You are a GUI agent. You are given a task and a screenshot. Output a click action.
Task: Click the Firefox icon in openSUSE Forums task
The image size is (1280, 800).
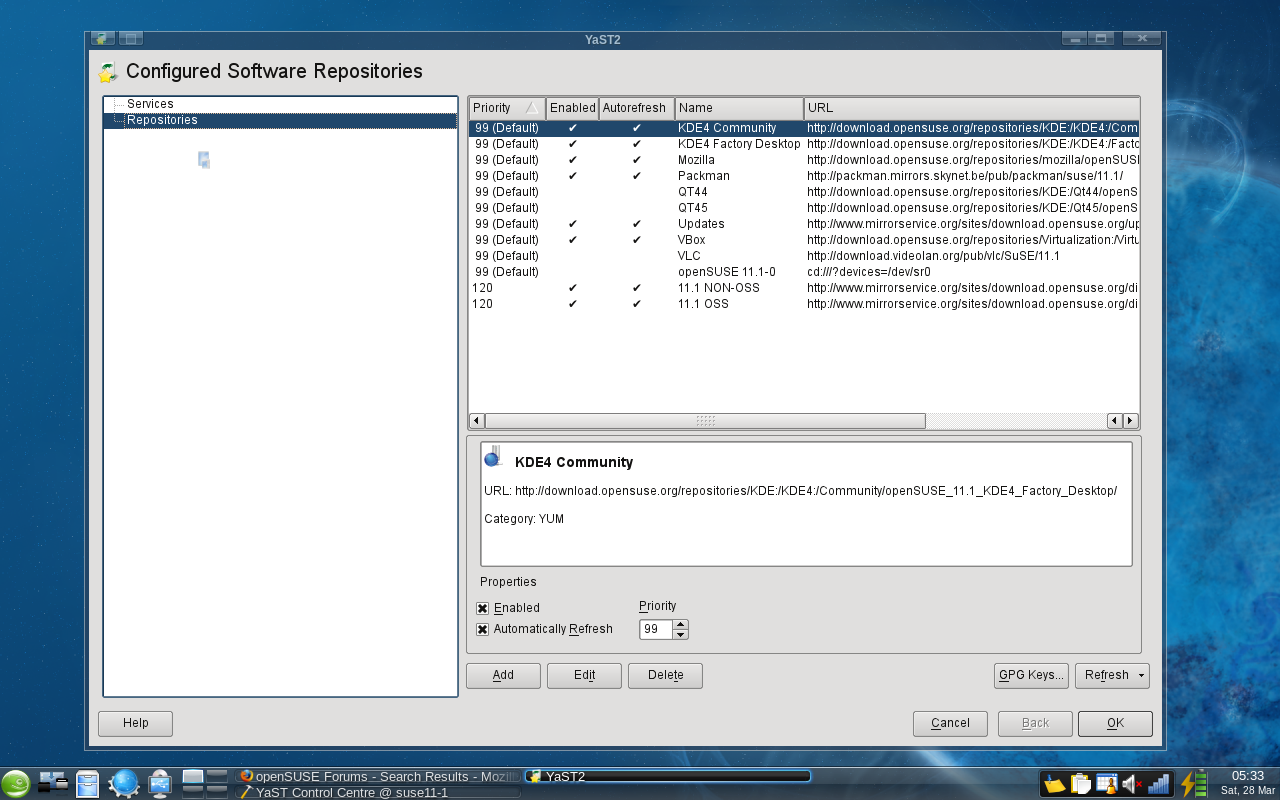pyautogui.click(x=246, y=776)
